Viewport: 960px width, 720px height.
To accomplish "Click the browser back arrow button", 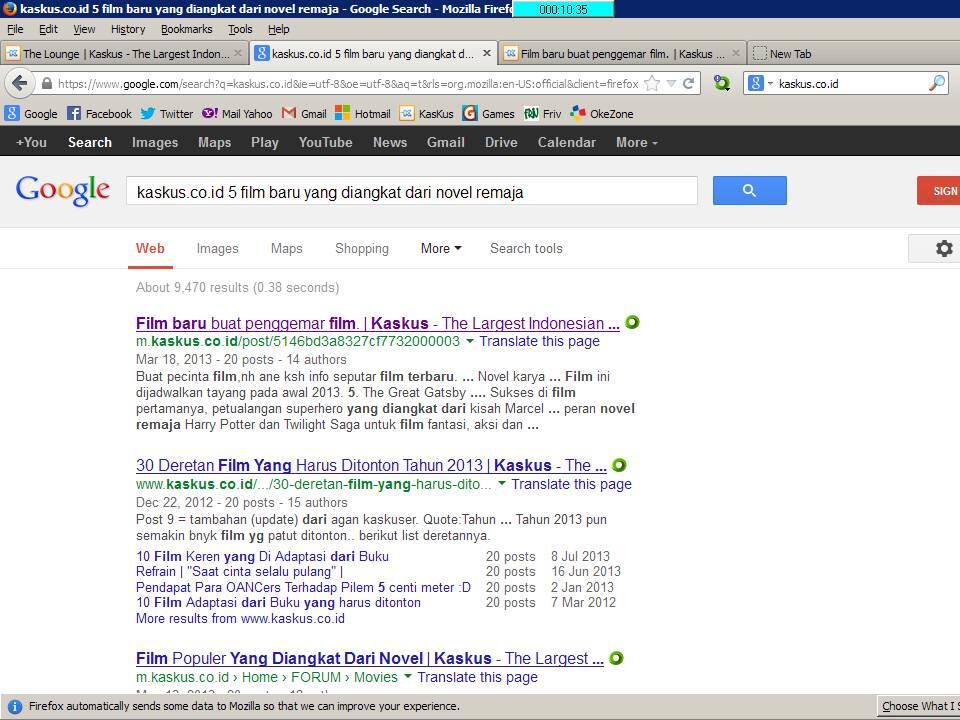I will pos(19,83).
